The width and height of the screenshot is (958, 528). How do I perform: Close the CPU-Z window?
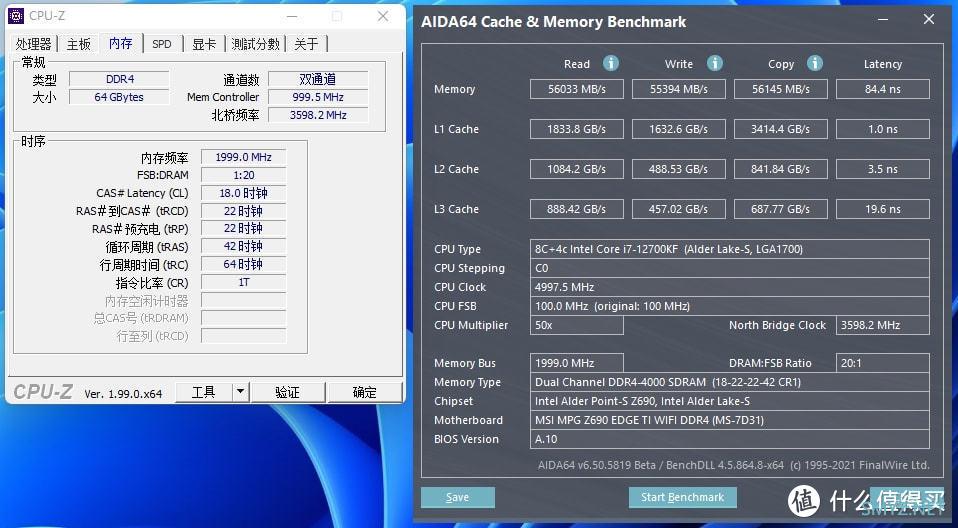coord(383,16)
